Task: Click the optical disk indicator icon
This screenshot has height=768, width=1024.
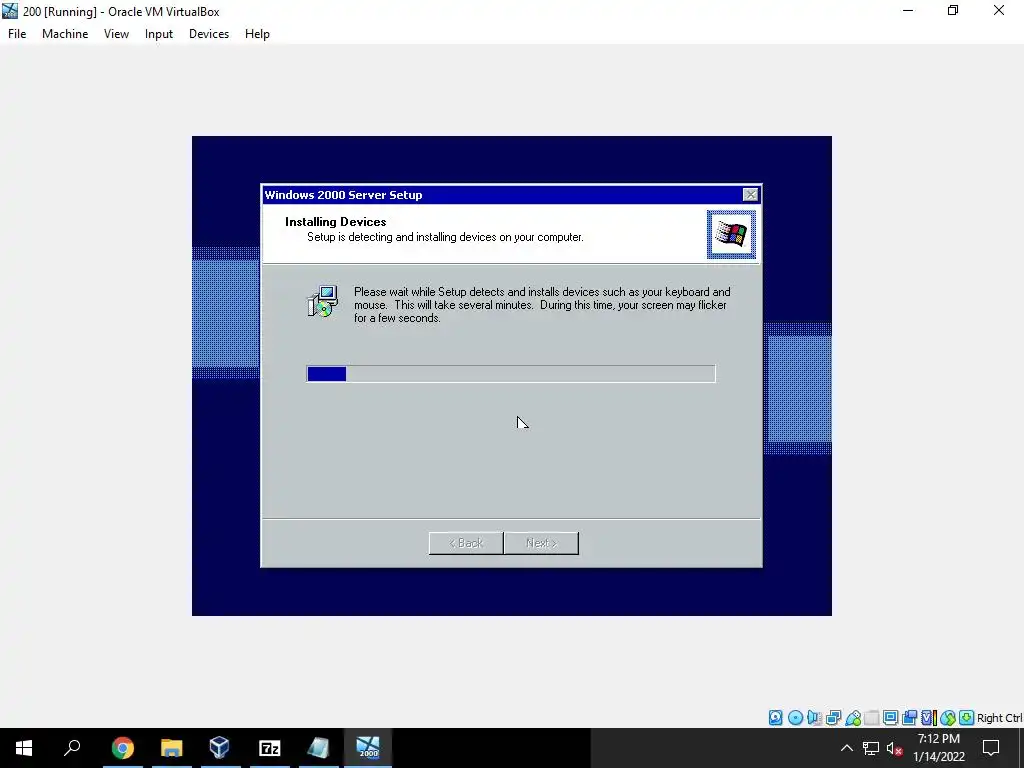Action: pyautogui.click(x=795, y=718)
